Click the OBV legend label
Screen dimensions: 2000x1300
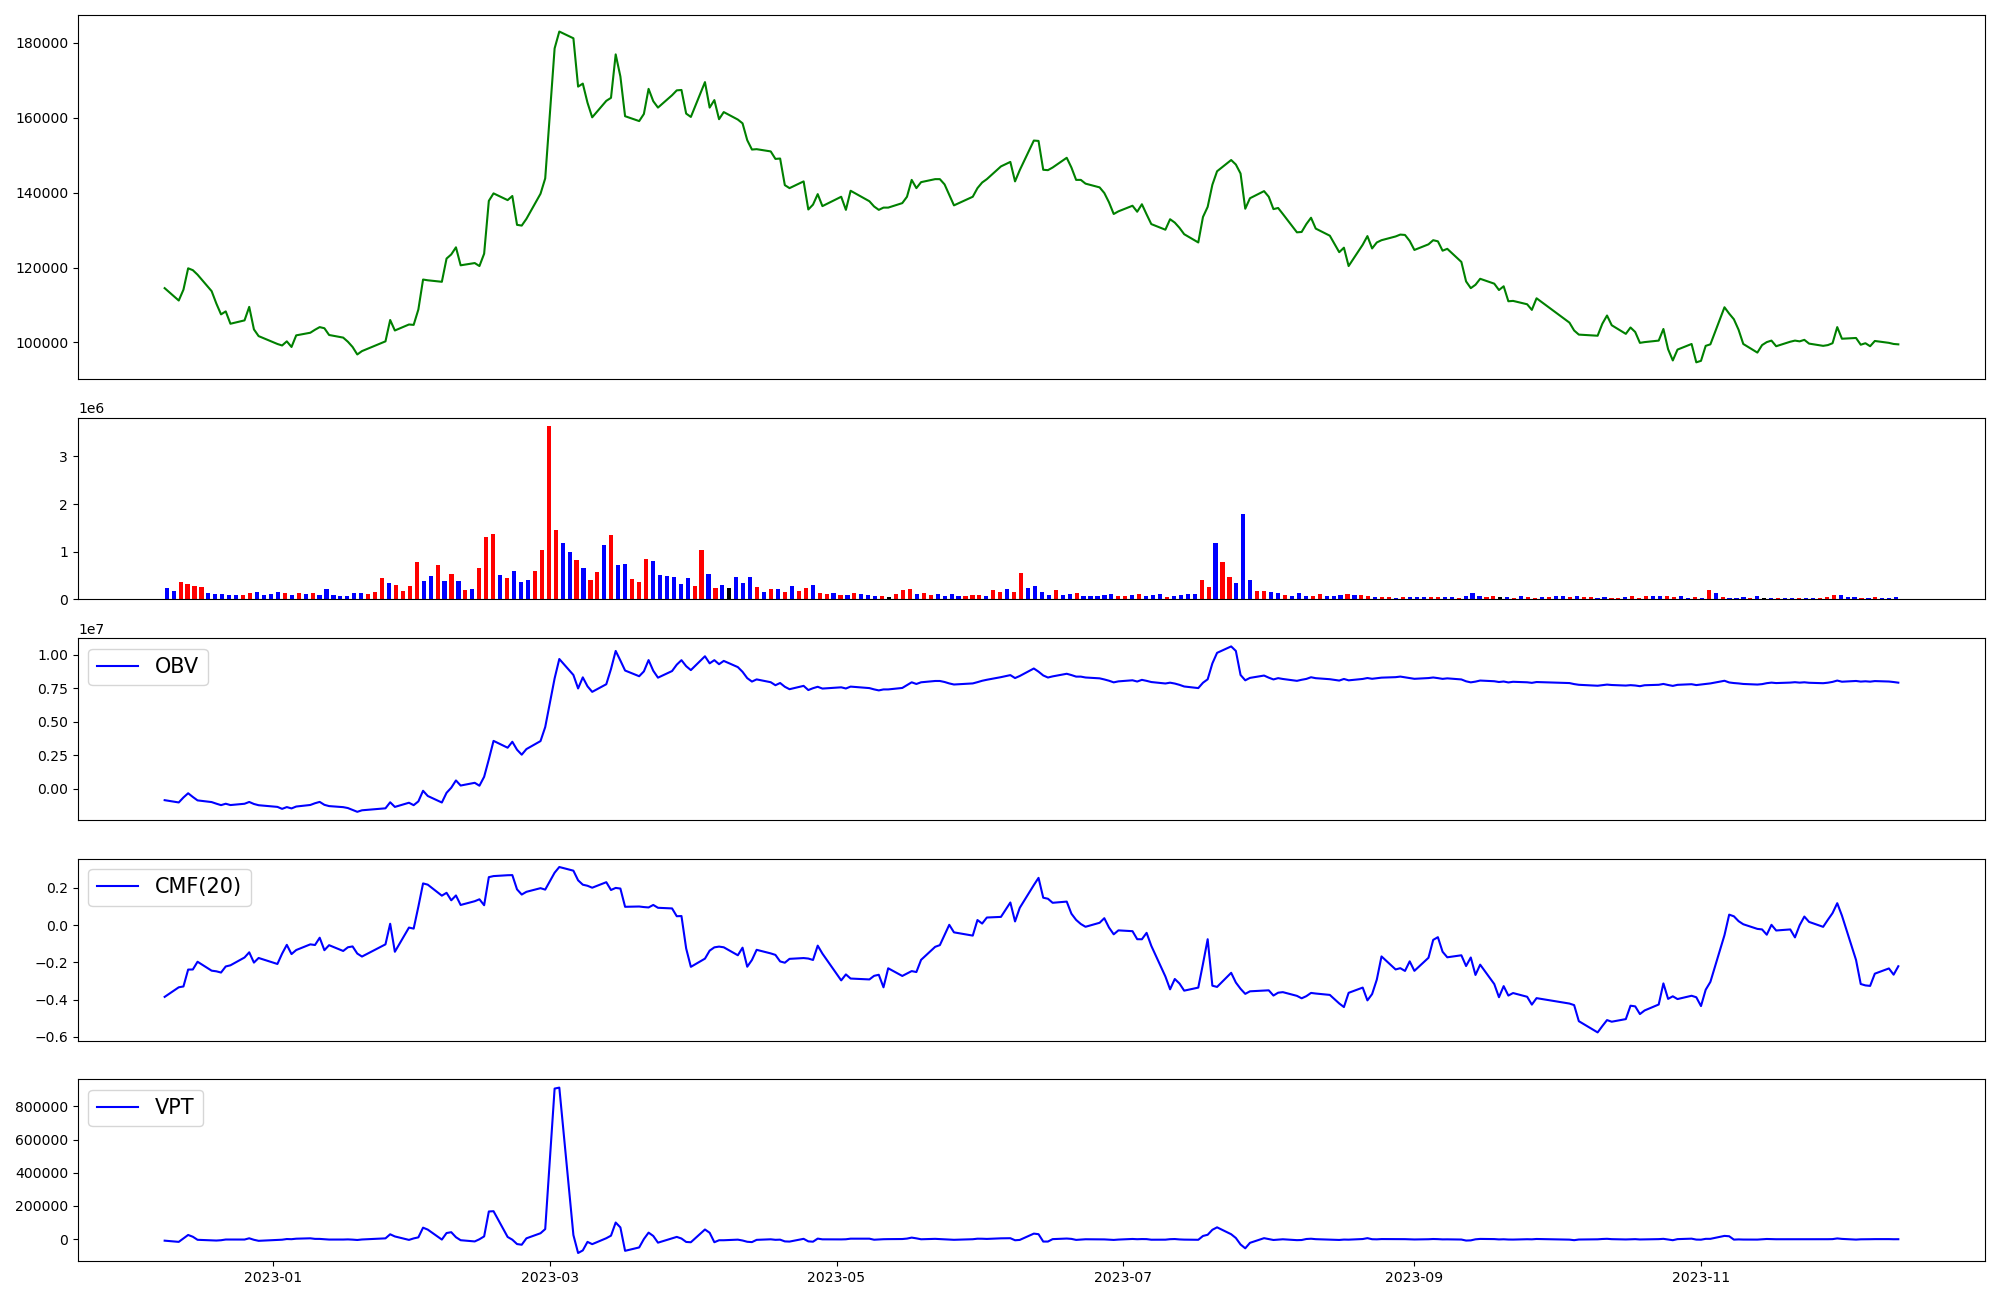pyautogui.click(x=176, y=667)
